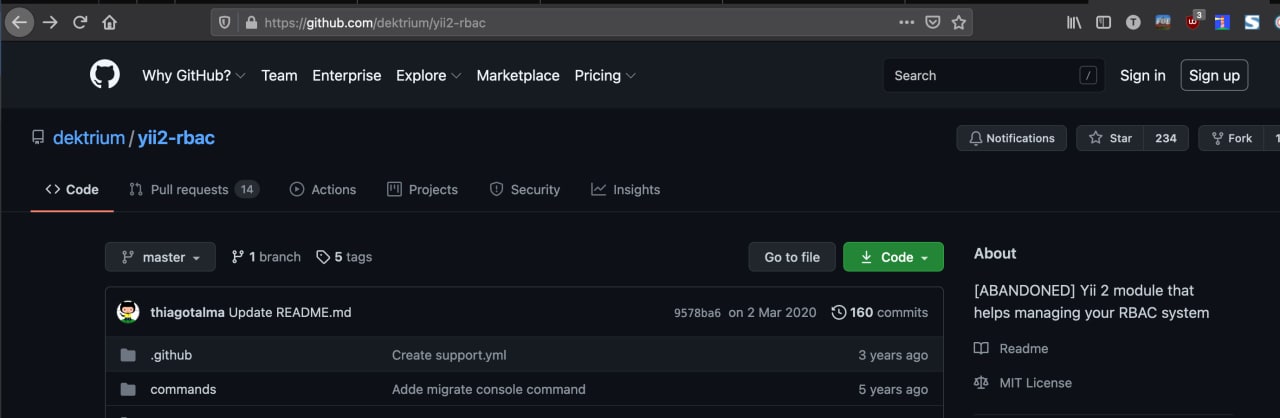Image resolution: width=1280 pixels, height=418 pixels.
Task: Expand the Why GitHub? menu
Action: point(194,75)
